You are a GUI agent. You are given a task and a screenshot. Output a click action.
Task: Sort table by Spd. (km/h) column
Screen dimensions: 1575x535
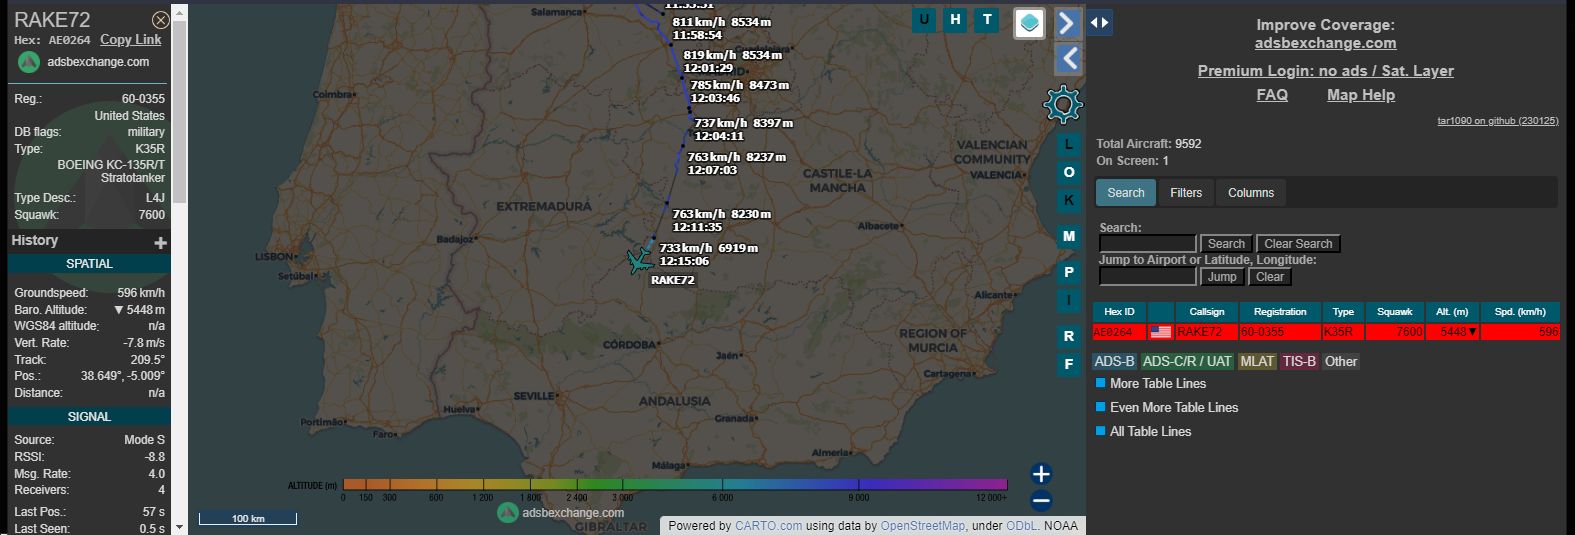1520,312
